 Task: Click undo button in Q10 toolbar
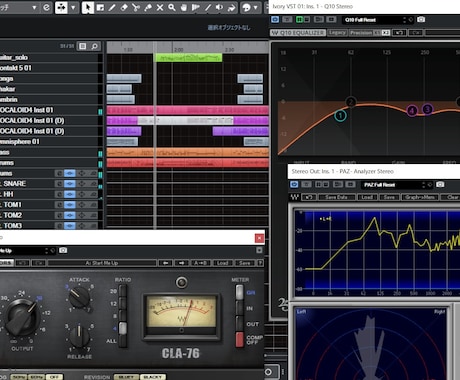pyautogui.click(x=399, y=33)
